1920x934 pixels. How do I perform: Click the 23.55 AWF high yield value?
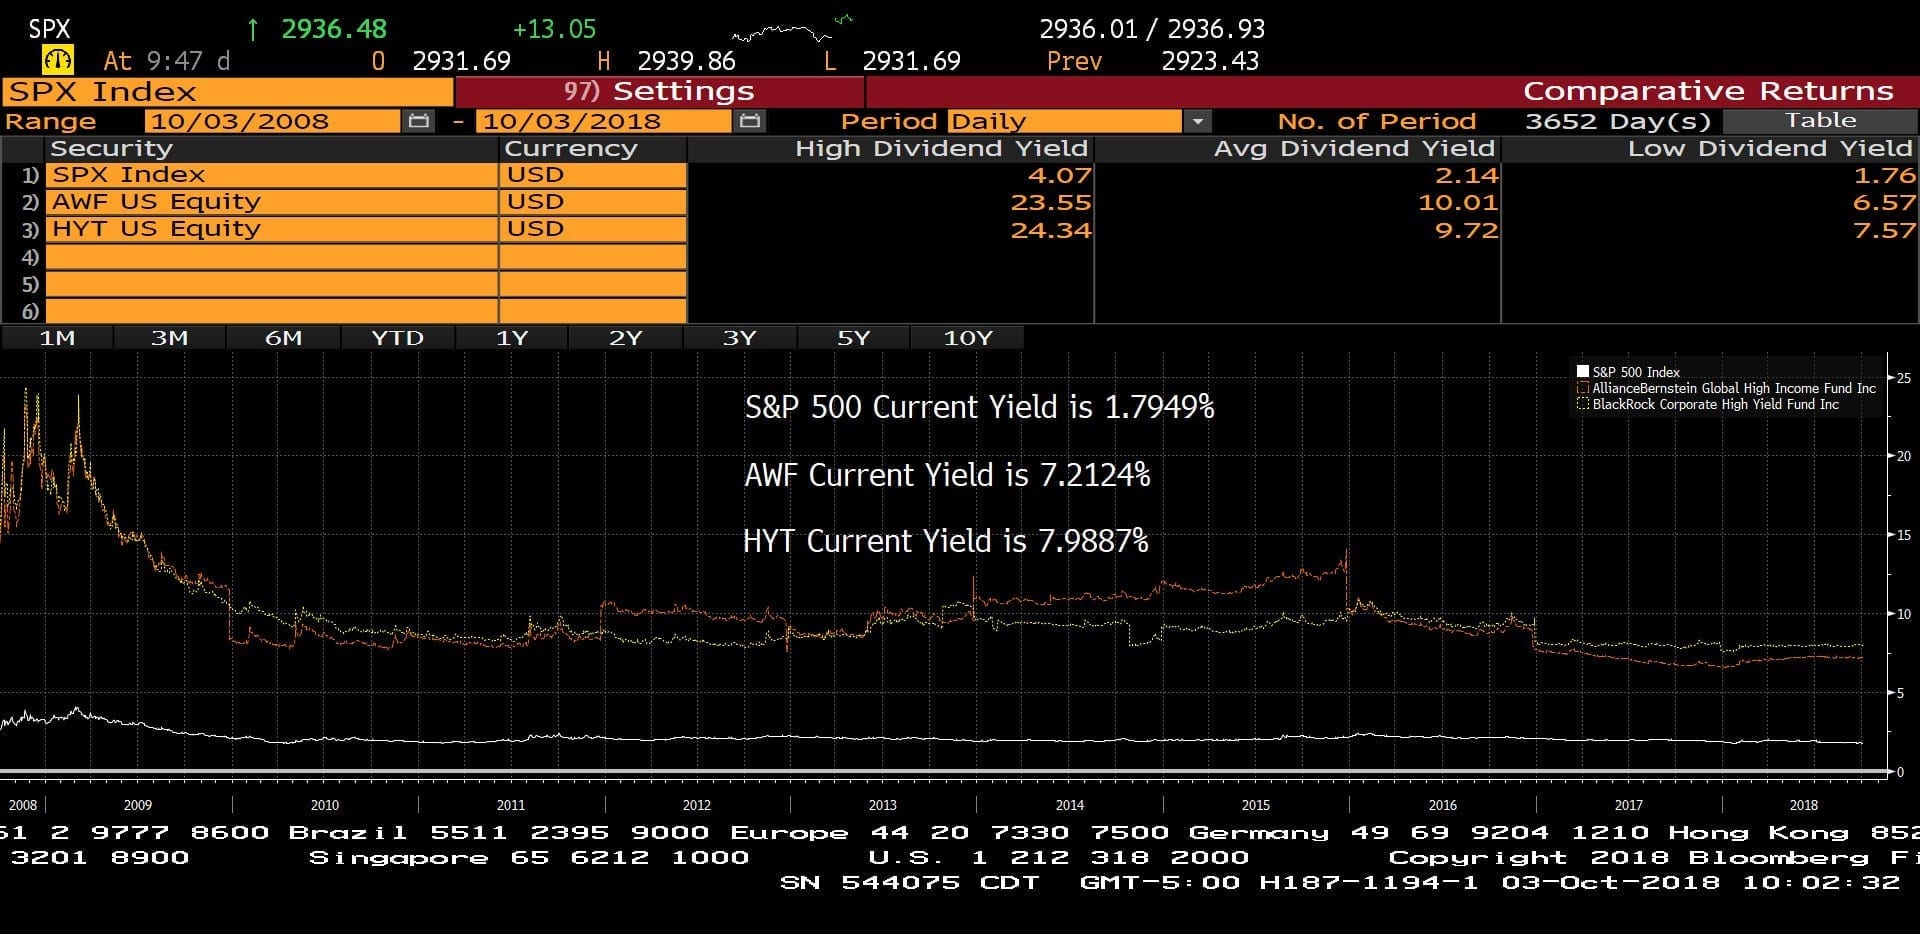tap(1050, 203)
